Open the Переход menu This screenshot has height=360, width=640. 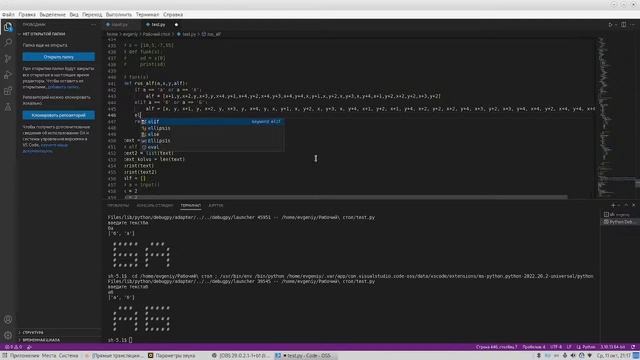92,14
